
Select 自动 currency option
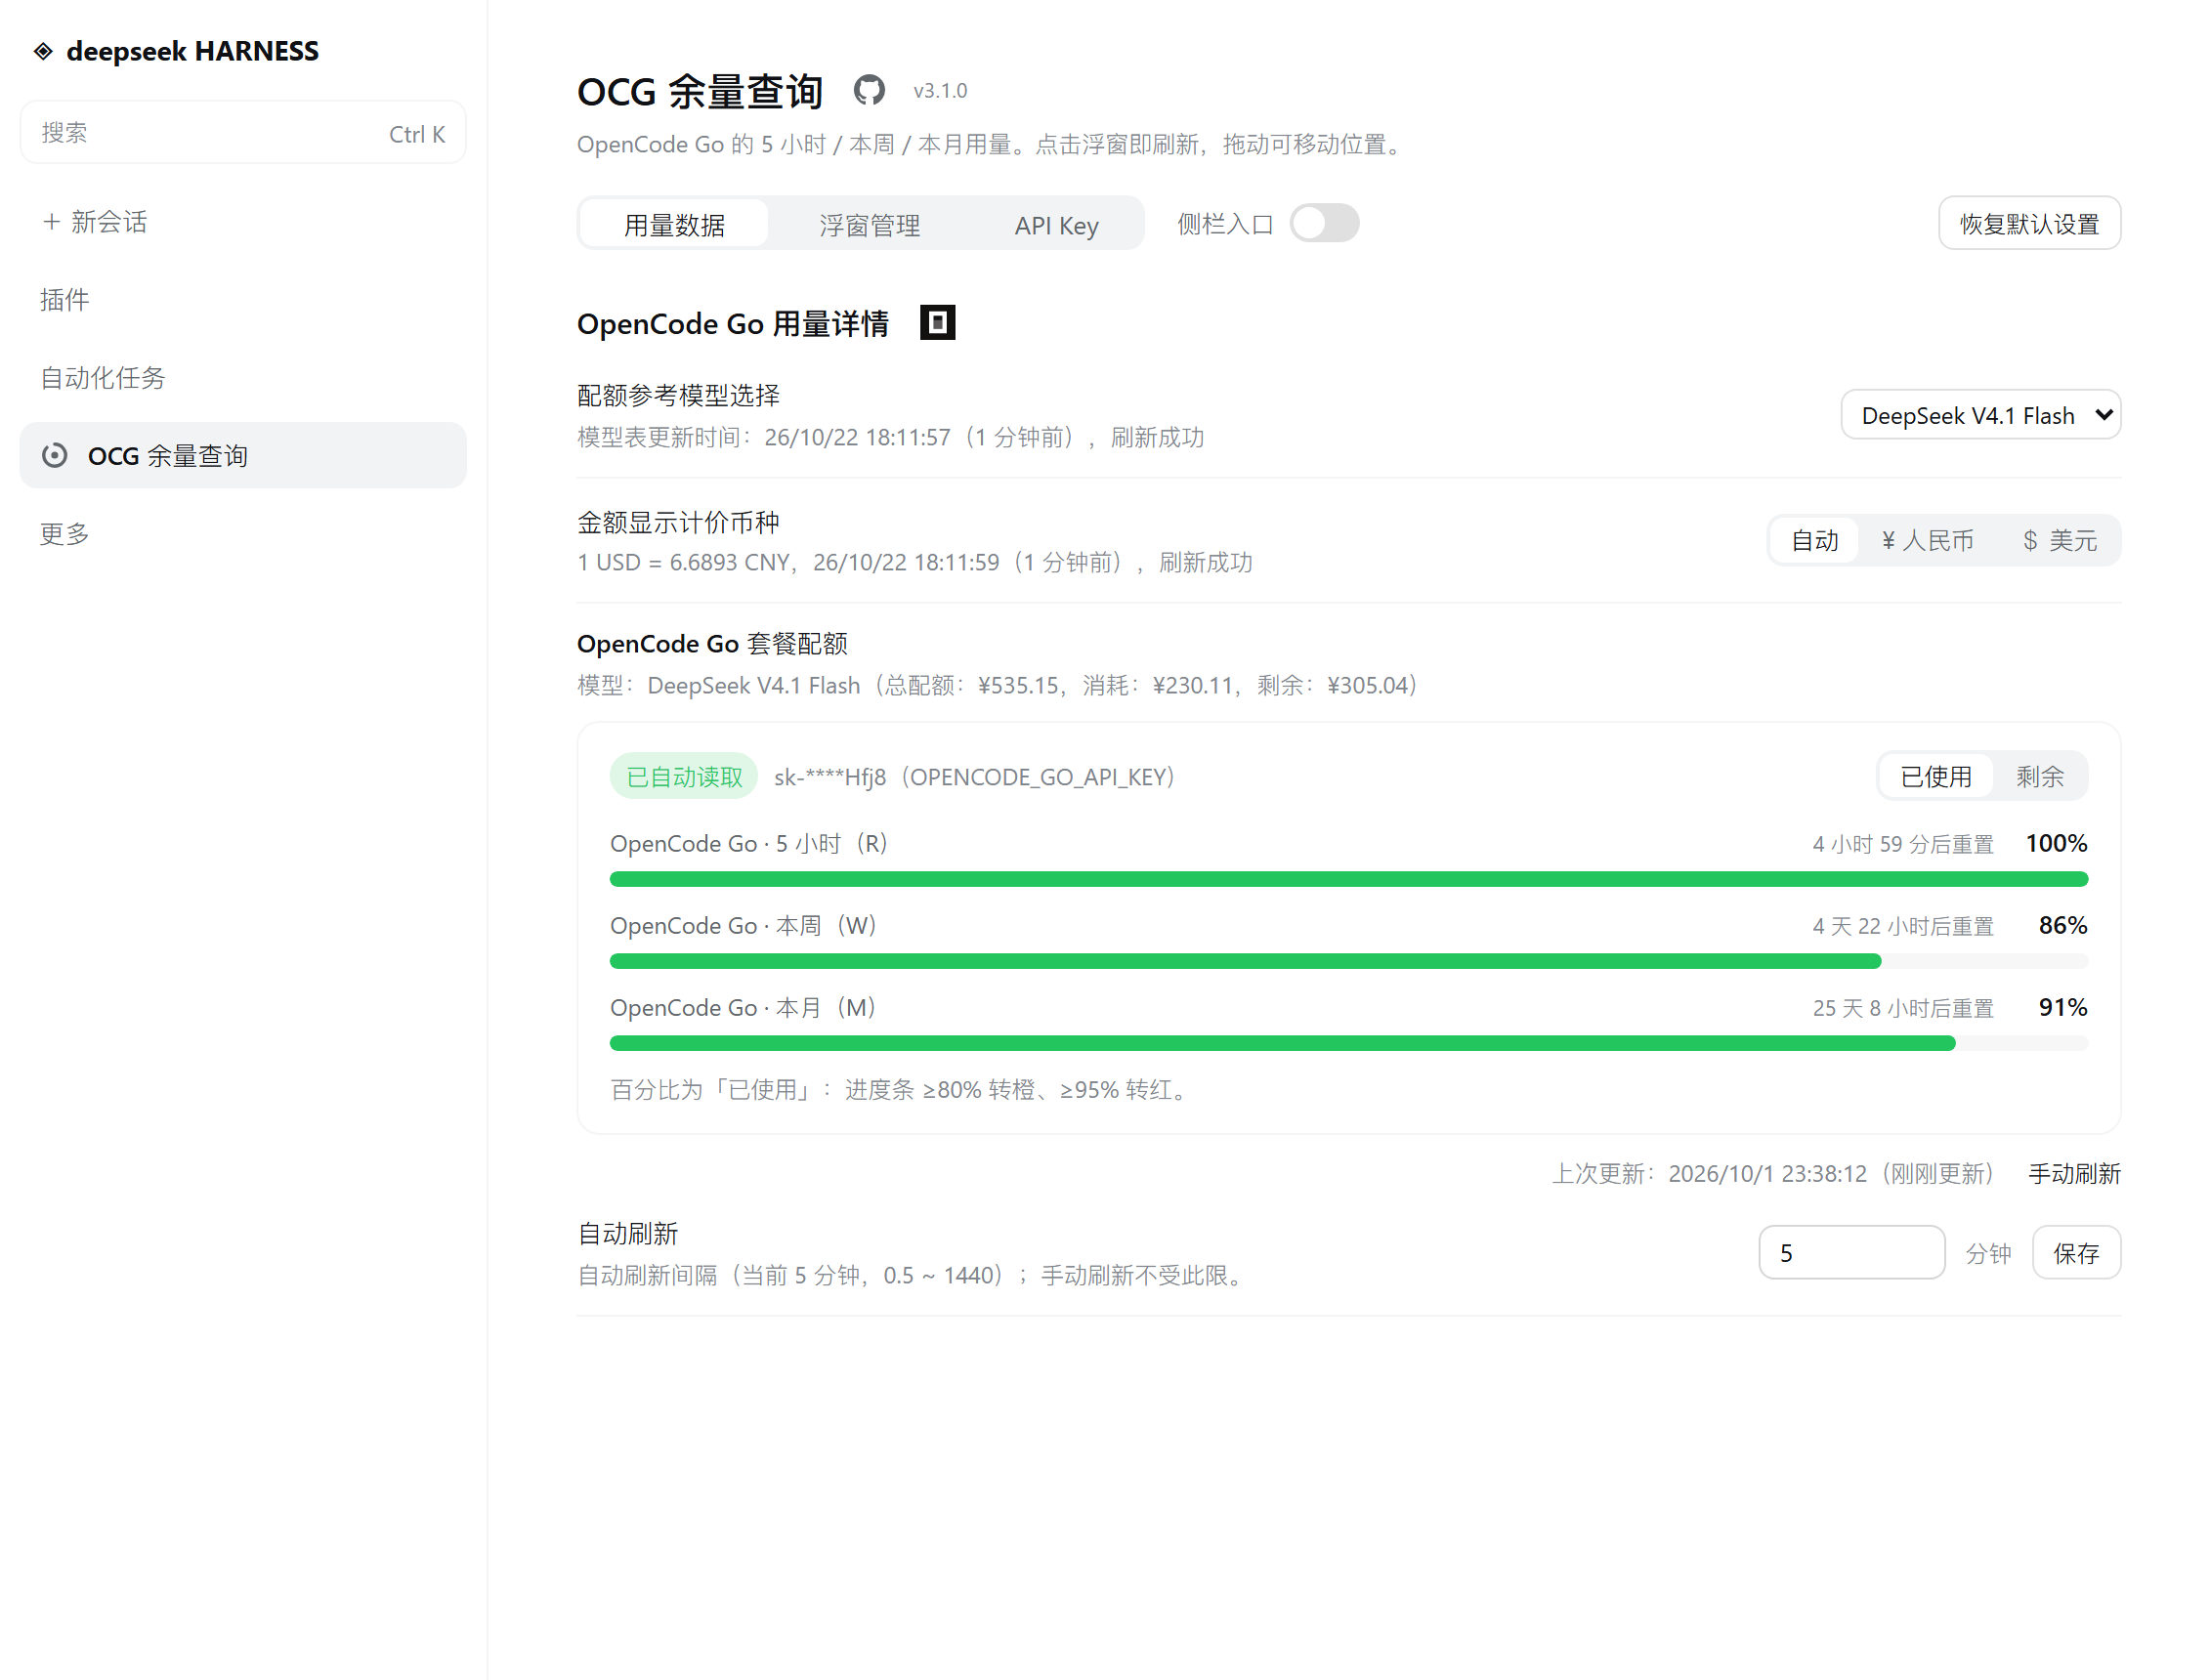(1814, 541)
